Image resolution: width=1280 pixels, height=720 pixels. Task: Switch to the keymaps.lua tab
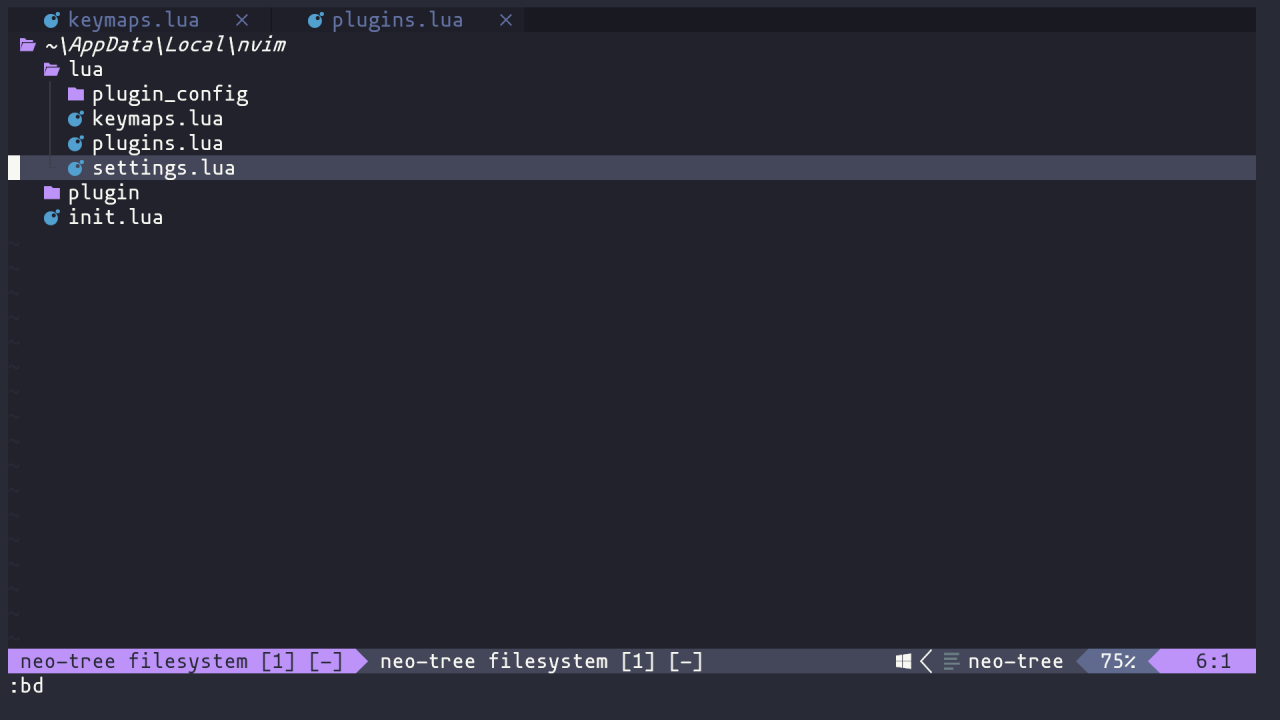pyautogui.click(x=133, y=19)
